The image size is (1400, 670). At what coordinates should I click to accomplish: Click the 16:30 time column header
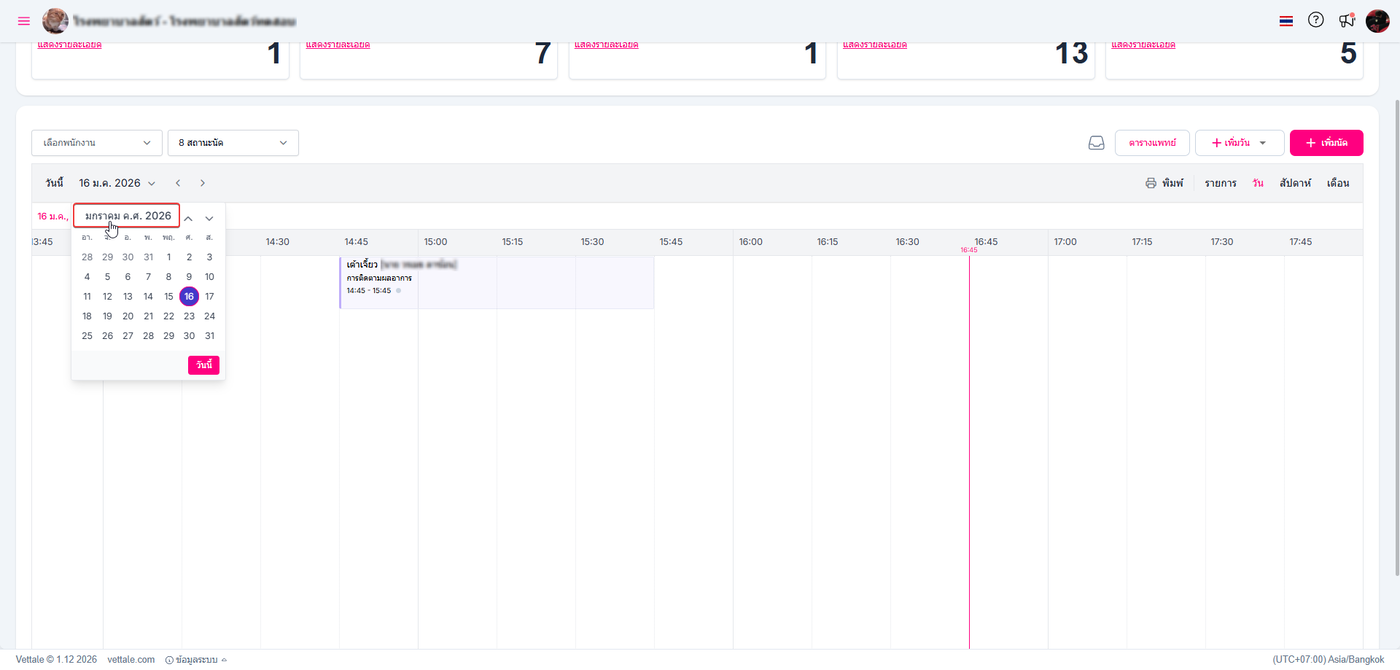point(907,242)
